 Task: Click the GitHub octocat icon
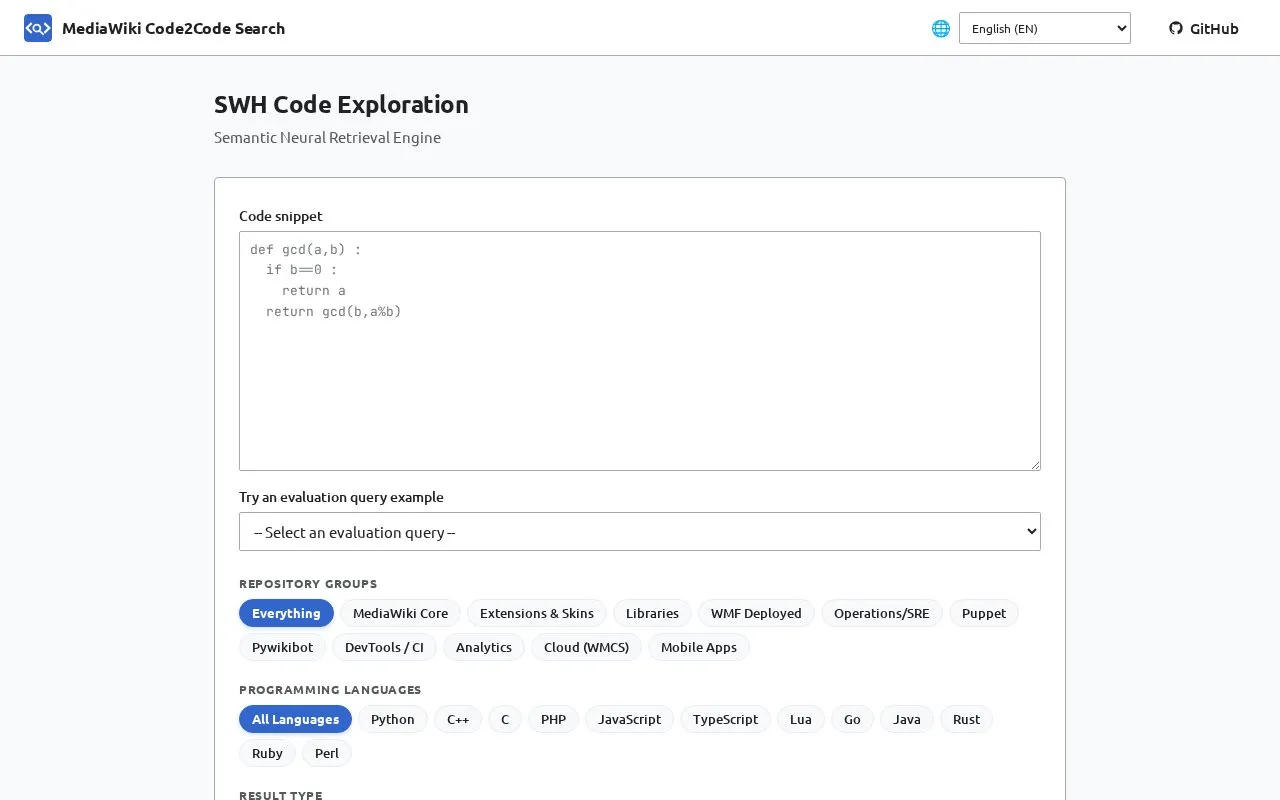pyautogui.click(x=1176, y=28)
